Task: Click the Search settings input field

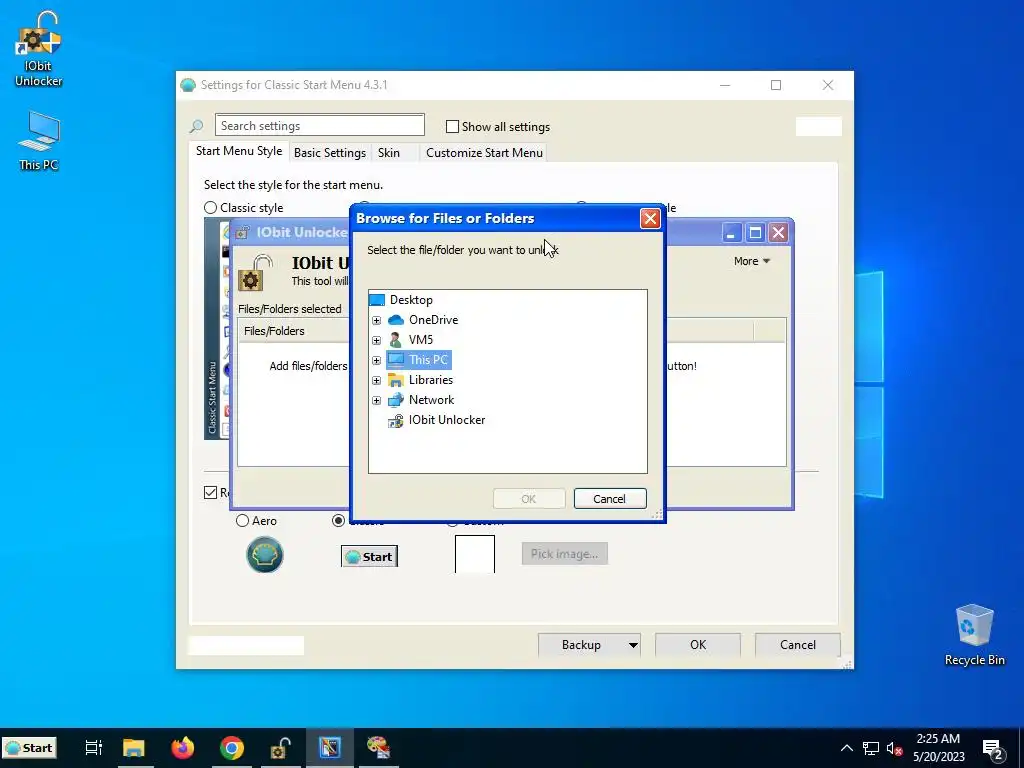Action: [319, 125]
